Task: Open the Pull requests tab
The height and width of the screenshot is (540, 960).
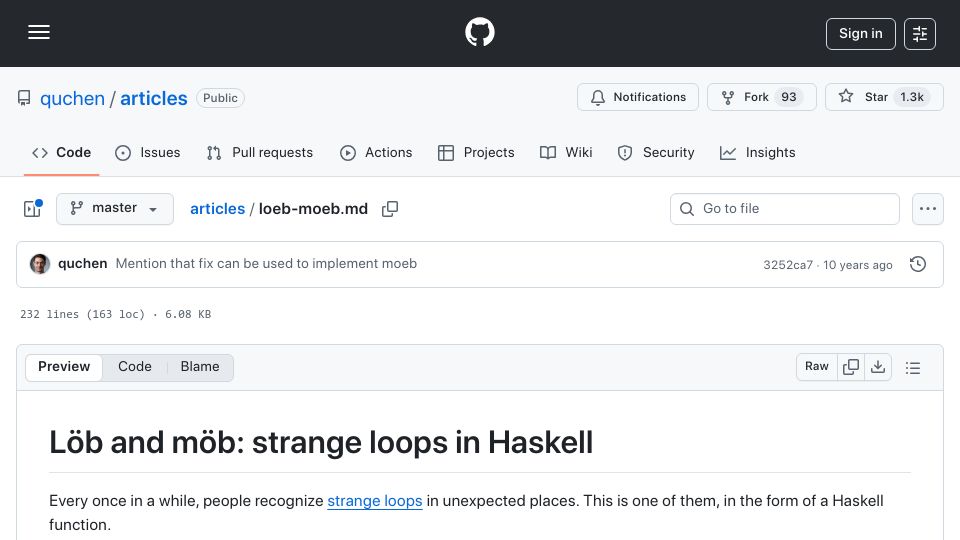Action: pyautogui.click(x=260, y=152)
